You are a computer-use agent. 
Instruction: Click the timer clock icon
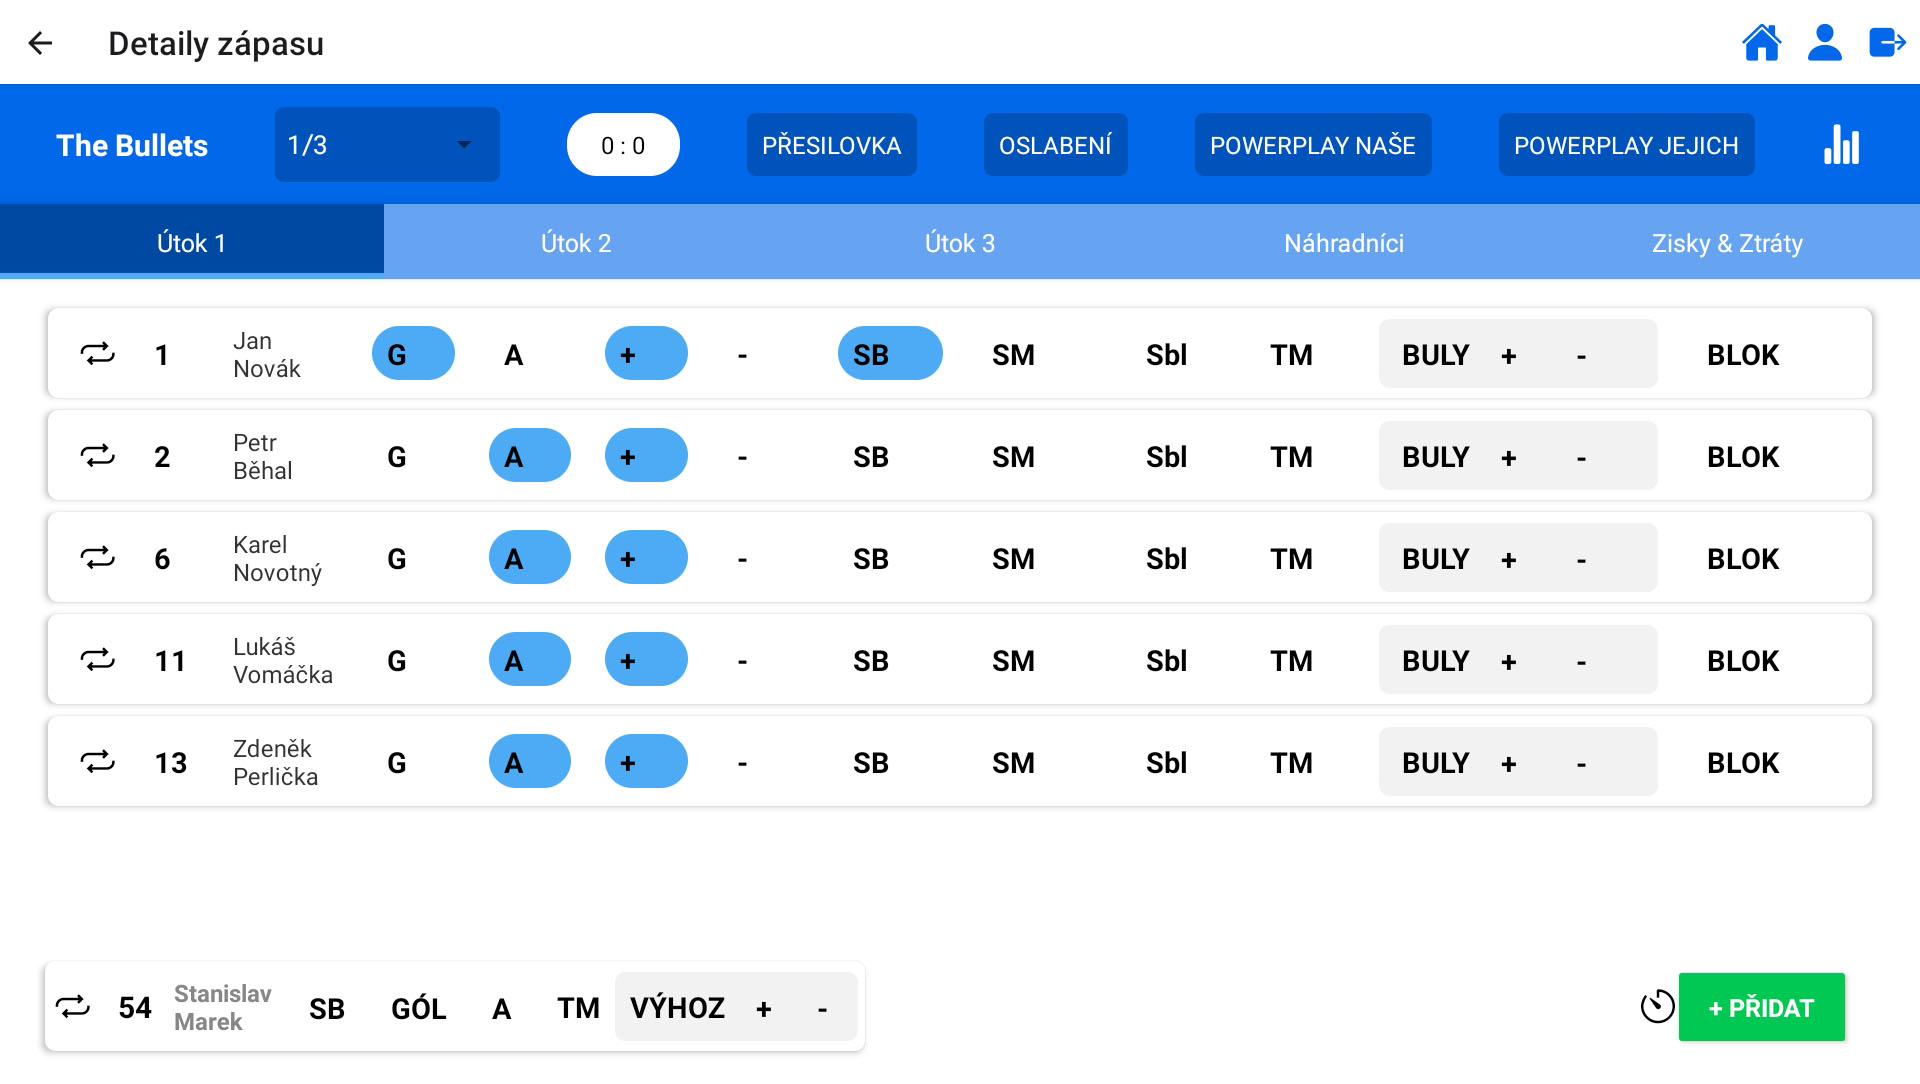pos(1657,1006)
